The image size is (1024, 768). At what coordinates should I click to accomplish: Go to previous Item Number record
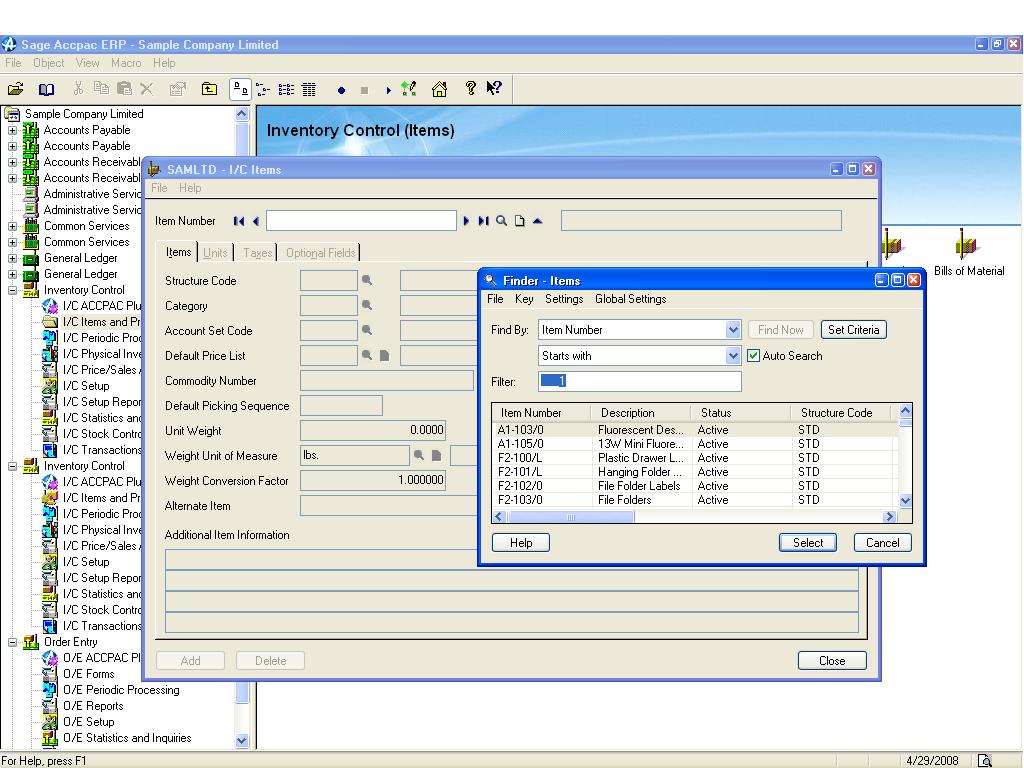coord(256,221)
